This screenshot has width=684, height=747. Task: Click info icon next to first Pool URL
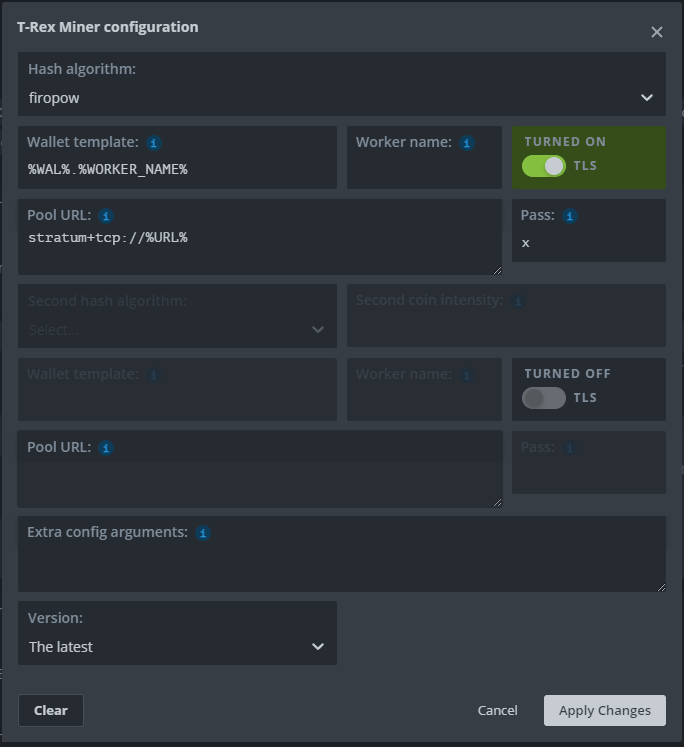tap(106, 216)
